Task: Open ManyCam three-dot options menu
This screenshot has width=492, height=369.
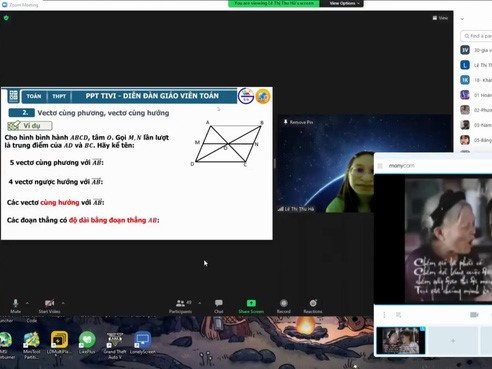Action: (x=384, y=315)
